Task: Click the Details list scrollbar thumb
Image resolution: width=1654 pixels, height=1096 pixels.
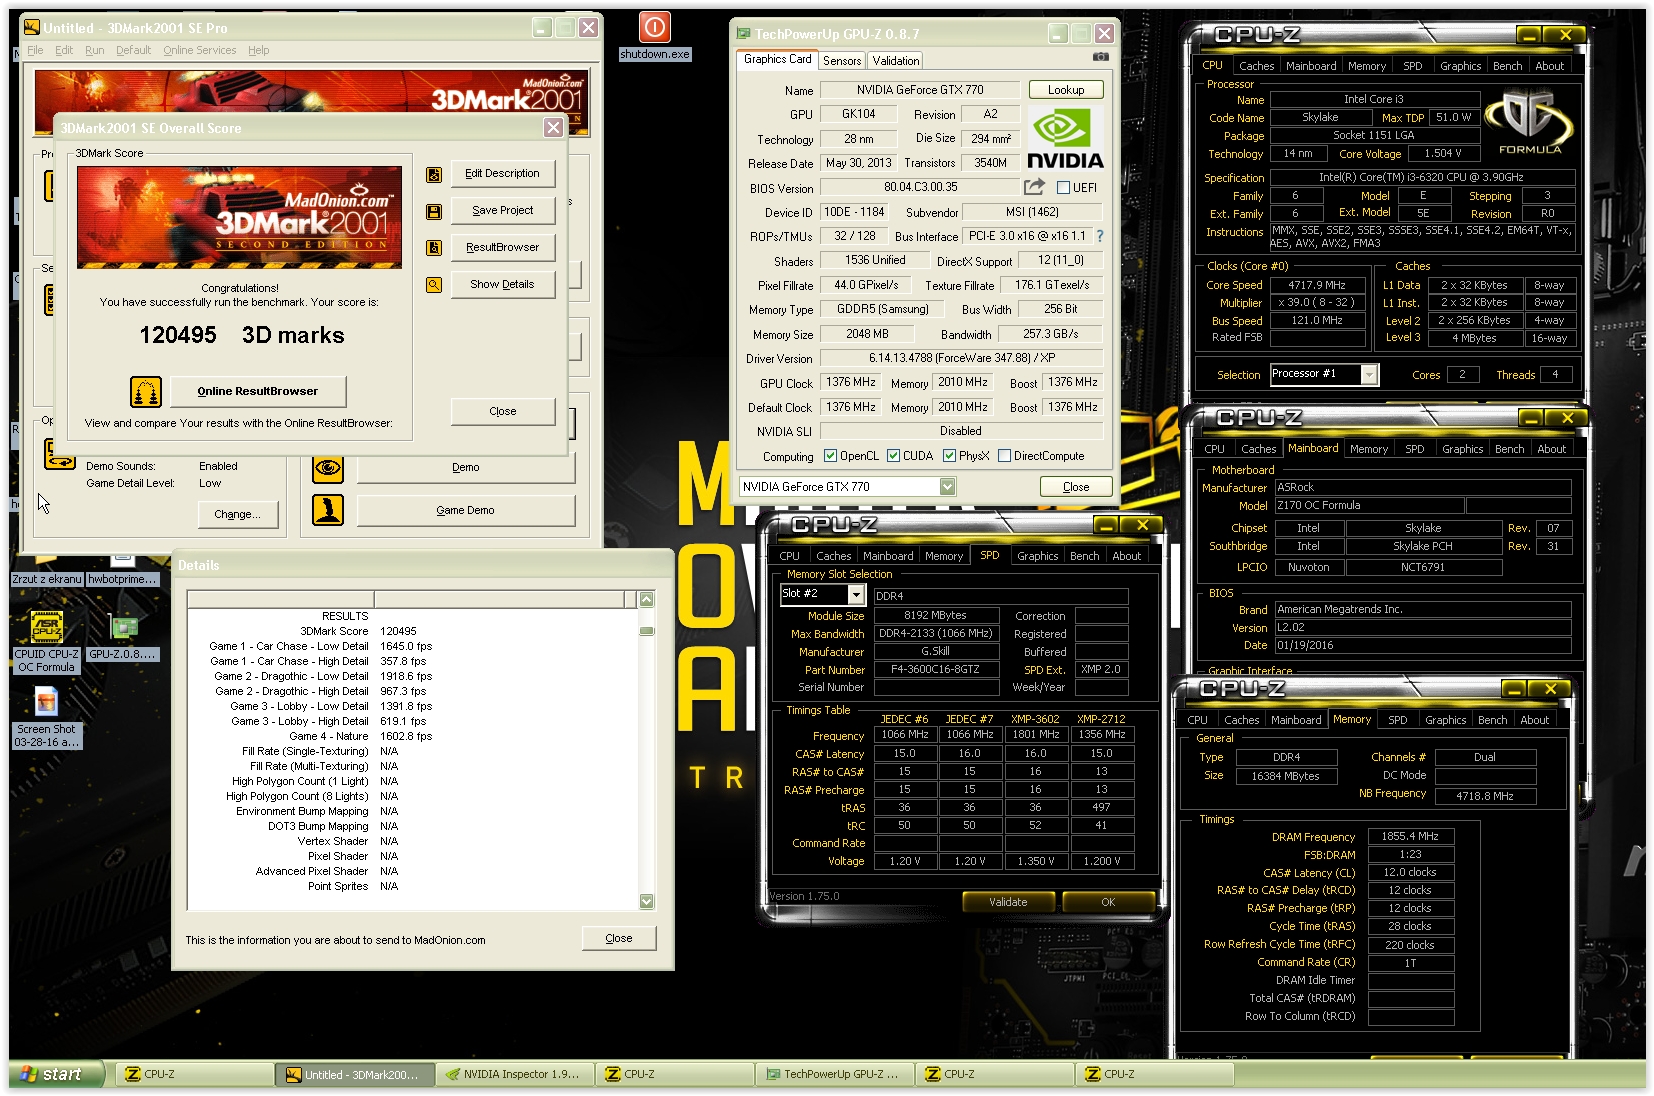Action: click(647, 630)
